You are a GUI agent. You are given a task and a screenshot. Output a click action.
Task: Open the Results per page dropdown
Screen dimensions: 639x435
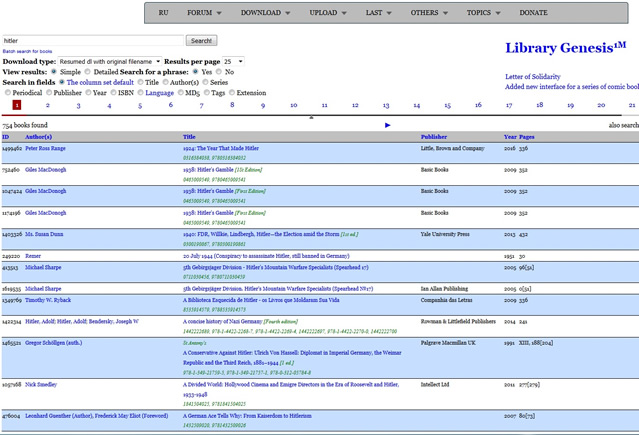click(233, 62)
